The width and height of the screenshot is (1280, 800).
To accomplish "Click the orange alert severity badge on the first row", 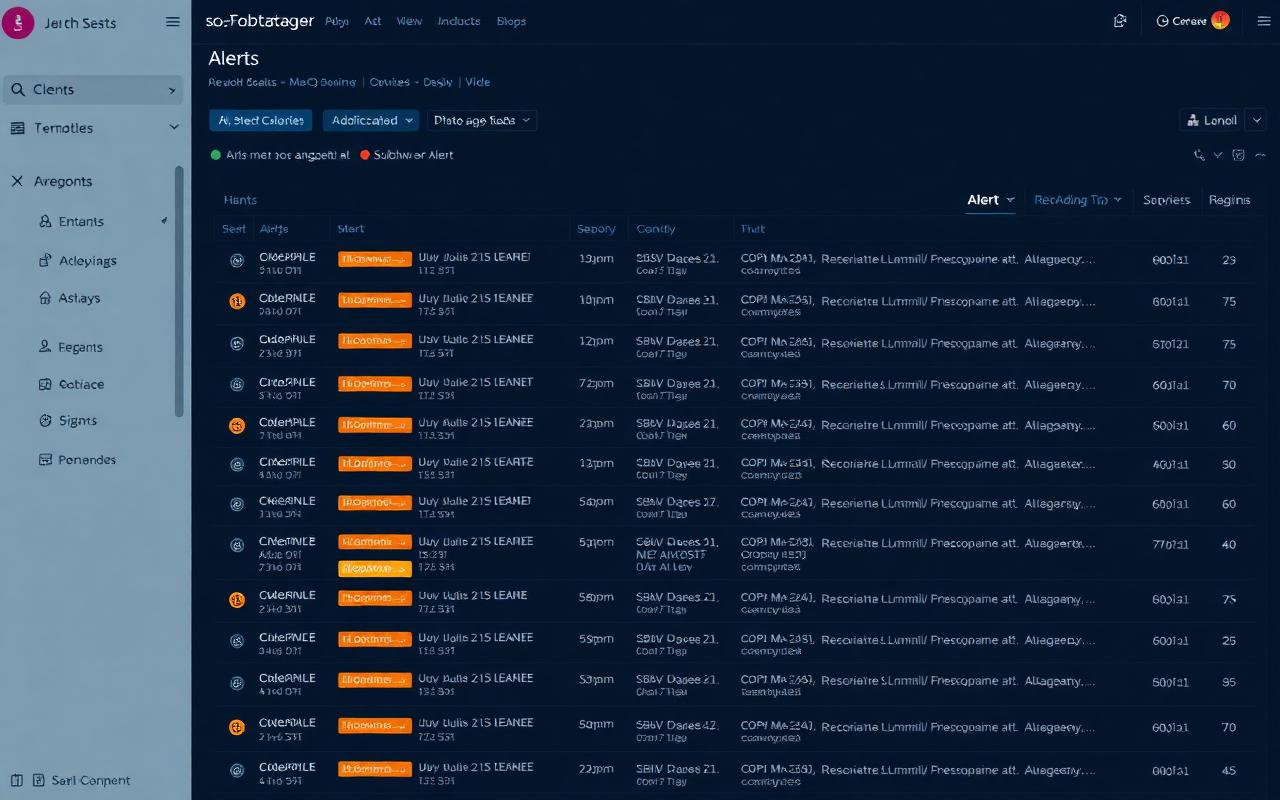I will click(374, 257).
